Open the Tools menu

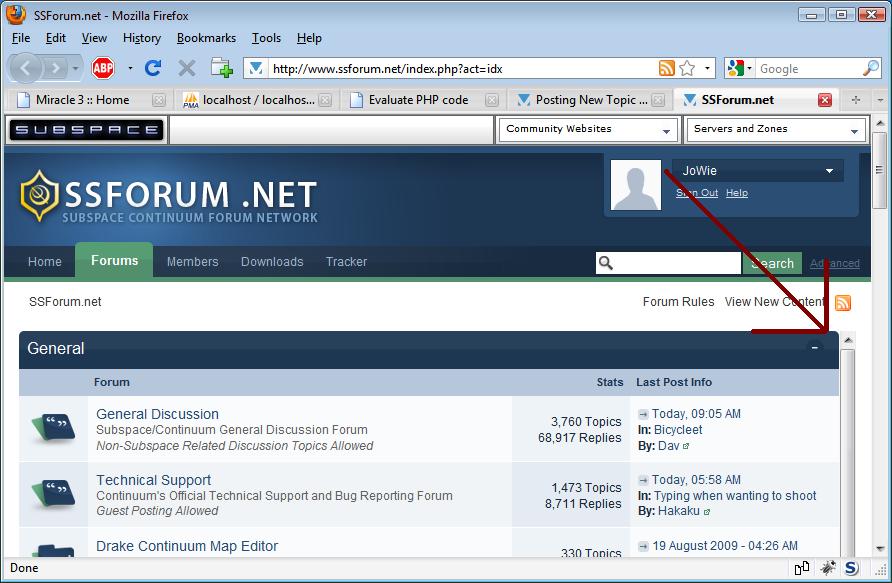pos(266,38)
